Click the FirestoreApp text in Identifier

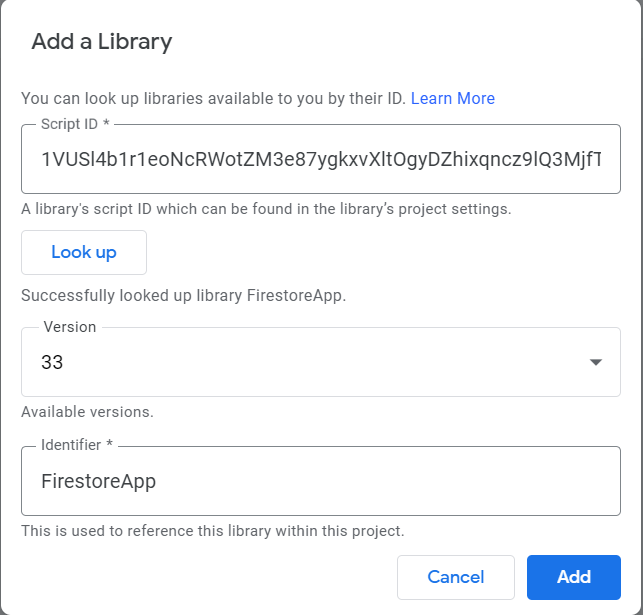[98, 481]
